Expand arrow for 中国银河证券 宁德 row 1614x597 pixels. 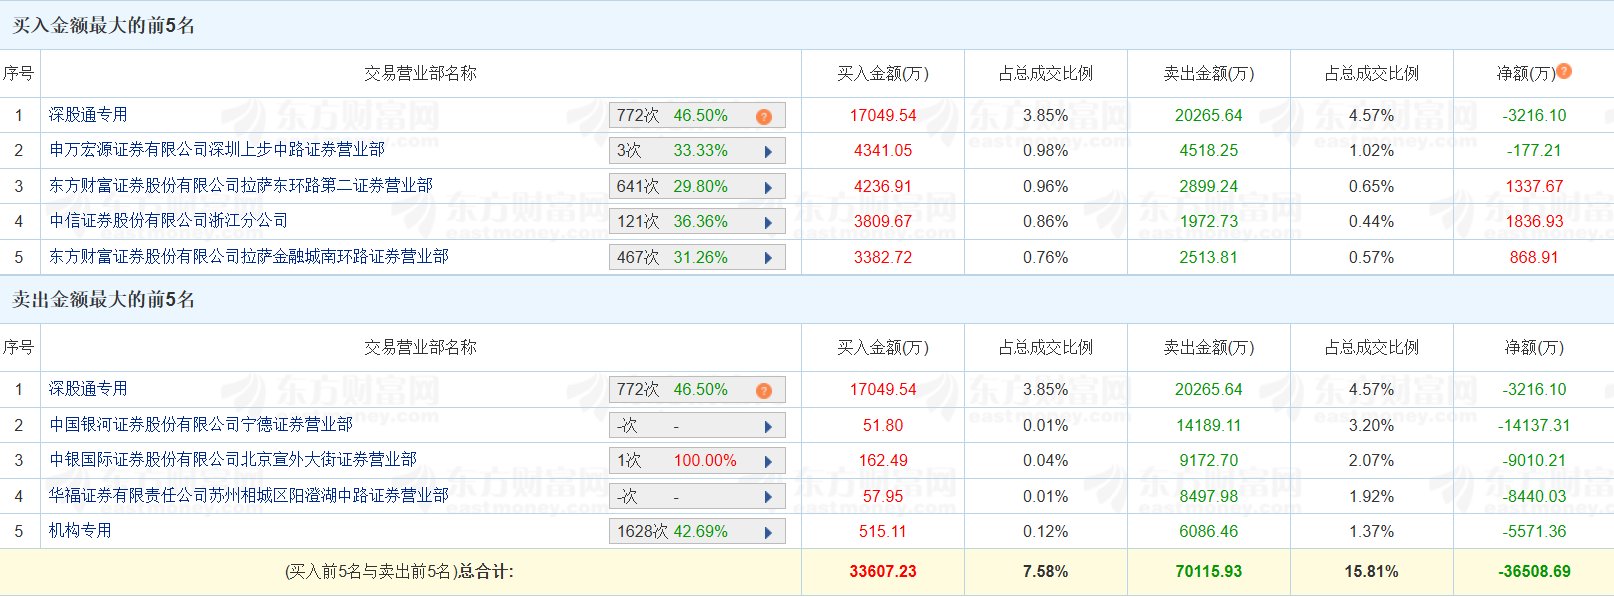point(768,426)
